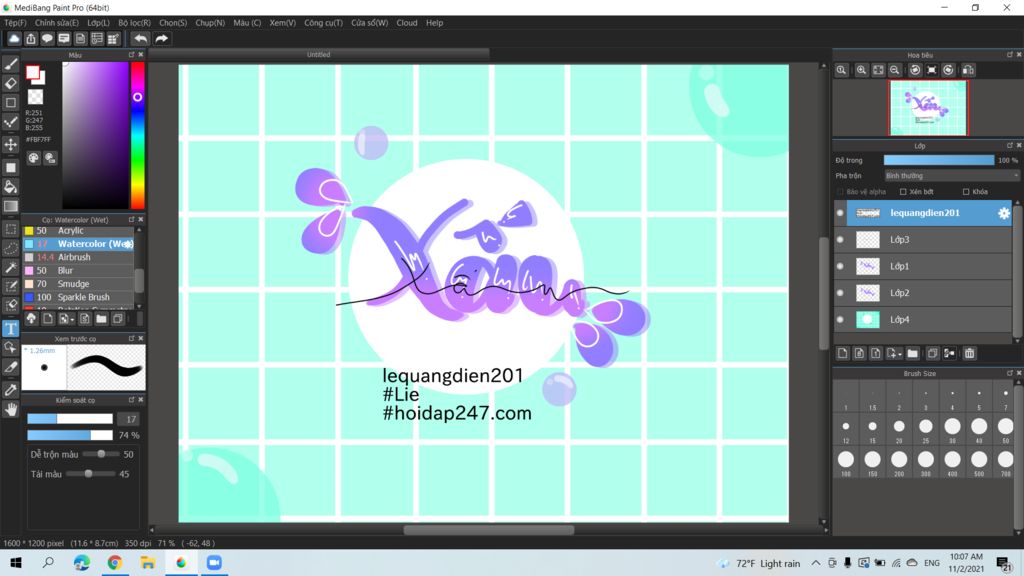Select the Text tool

(10, 328)
